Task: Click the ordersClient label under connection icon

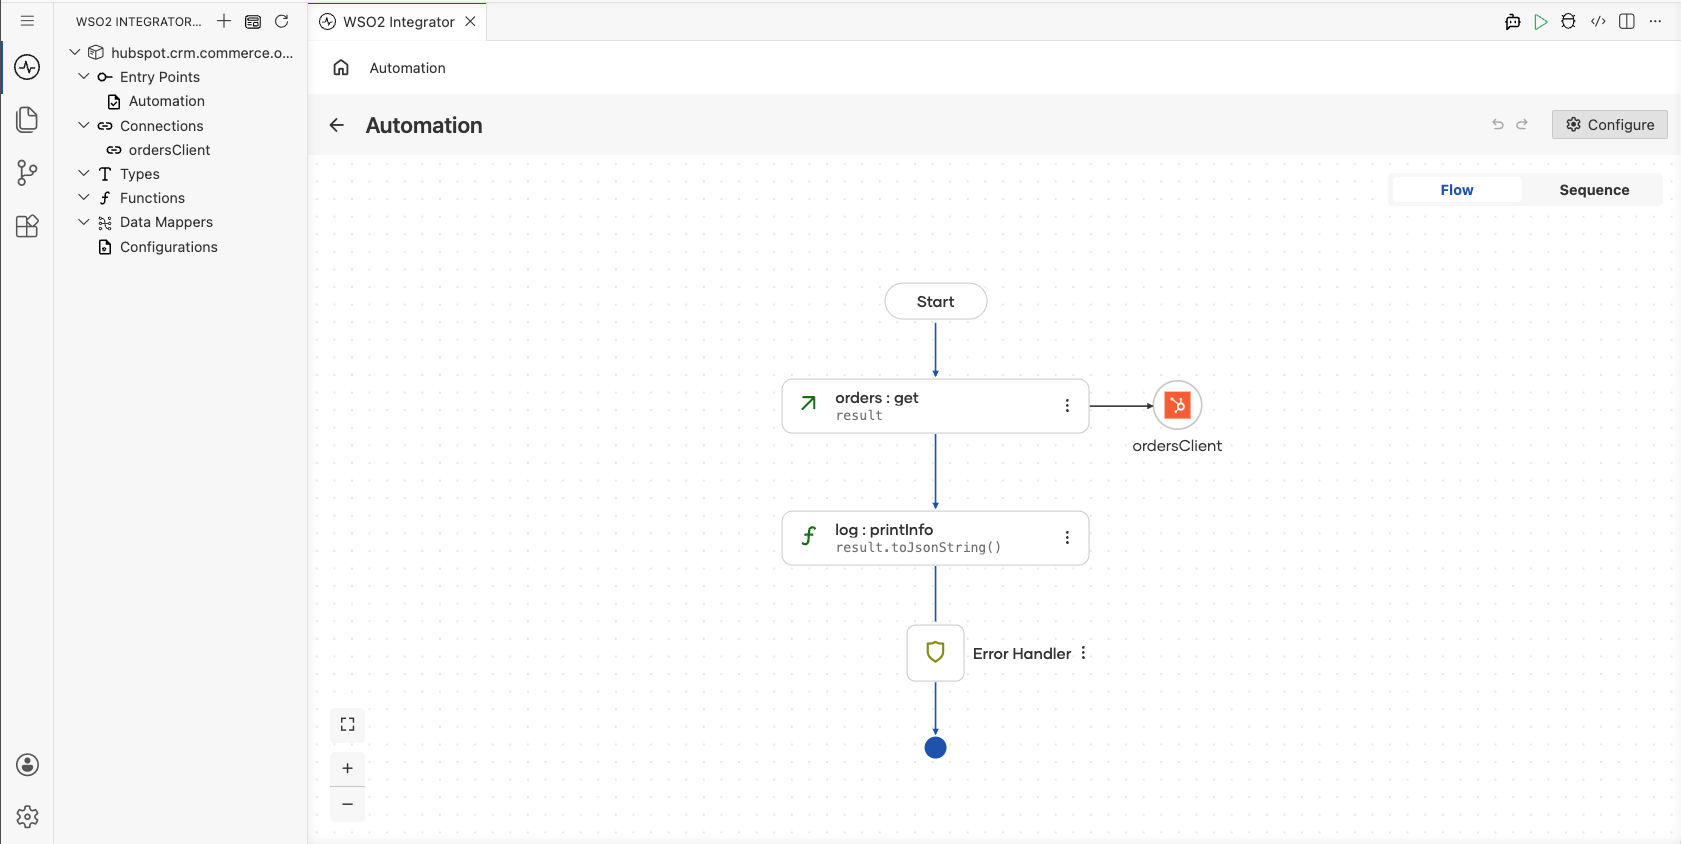Action: (x=1177, y=446)
